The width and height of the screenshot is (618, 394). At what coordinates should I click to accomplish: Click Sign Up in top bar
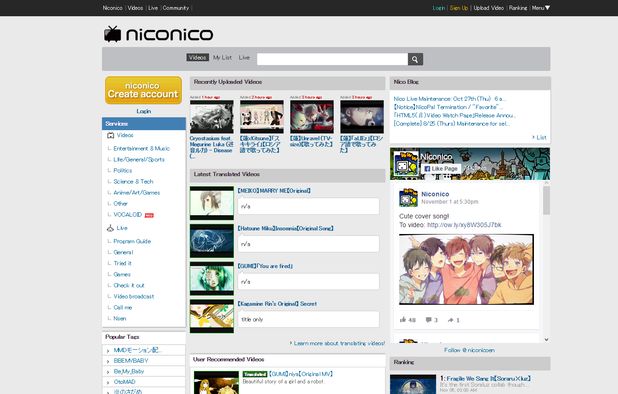(x=459, y=8)
